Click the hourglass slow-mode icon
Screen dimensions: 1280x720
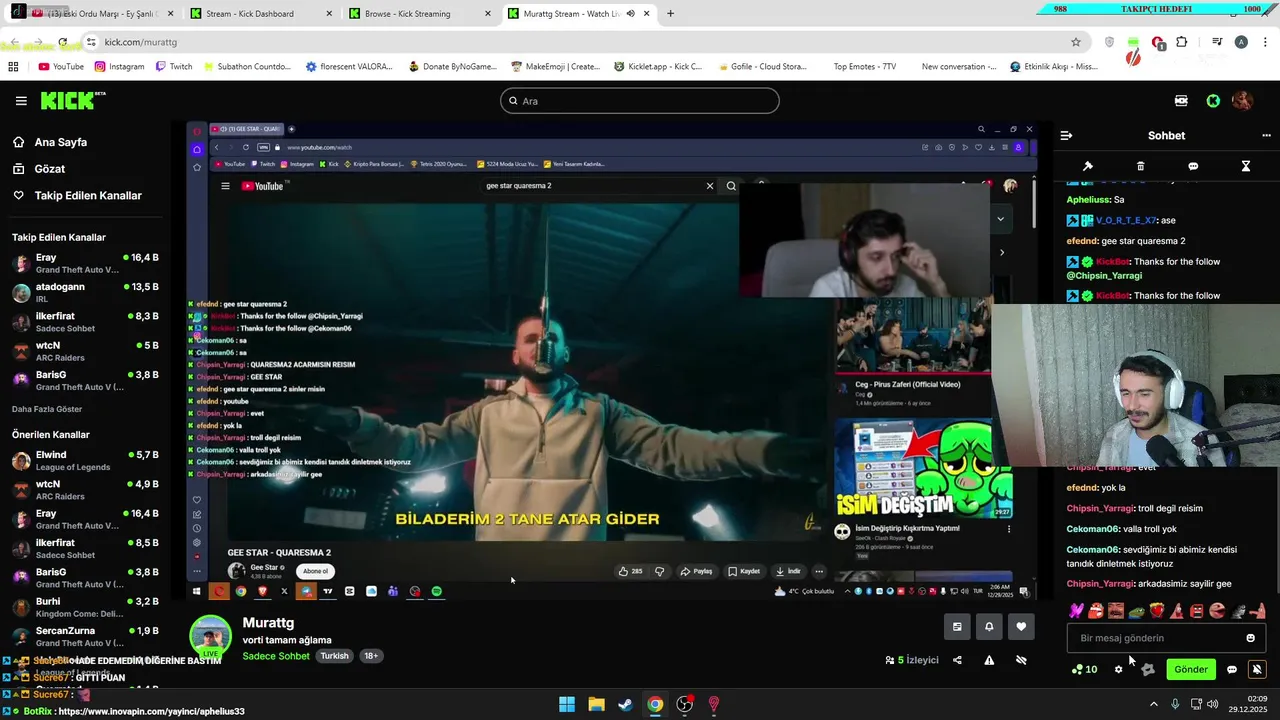pos(1246,166)
